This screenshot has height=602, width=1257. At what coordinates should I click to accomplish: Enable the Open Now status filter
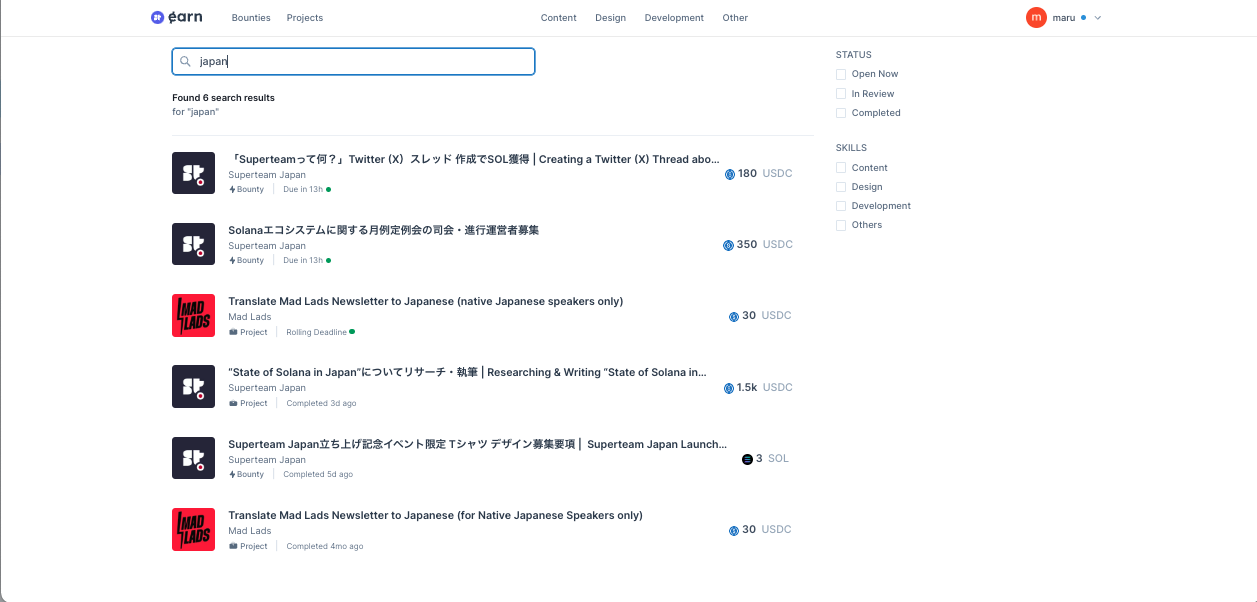pyautogui.click(x=841, y=74)
